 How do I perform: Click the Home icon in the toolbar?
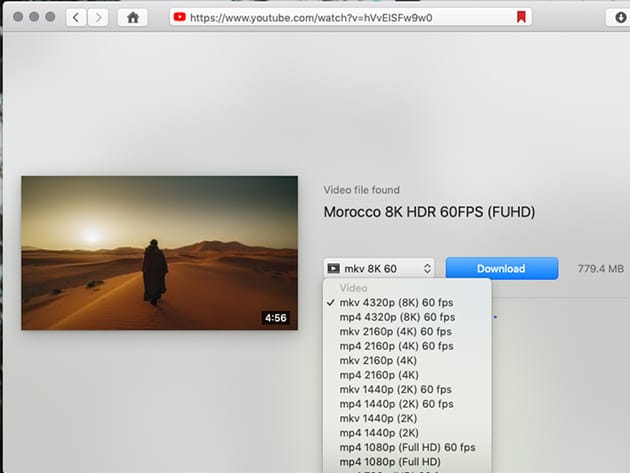[132, 17]
